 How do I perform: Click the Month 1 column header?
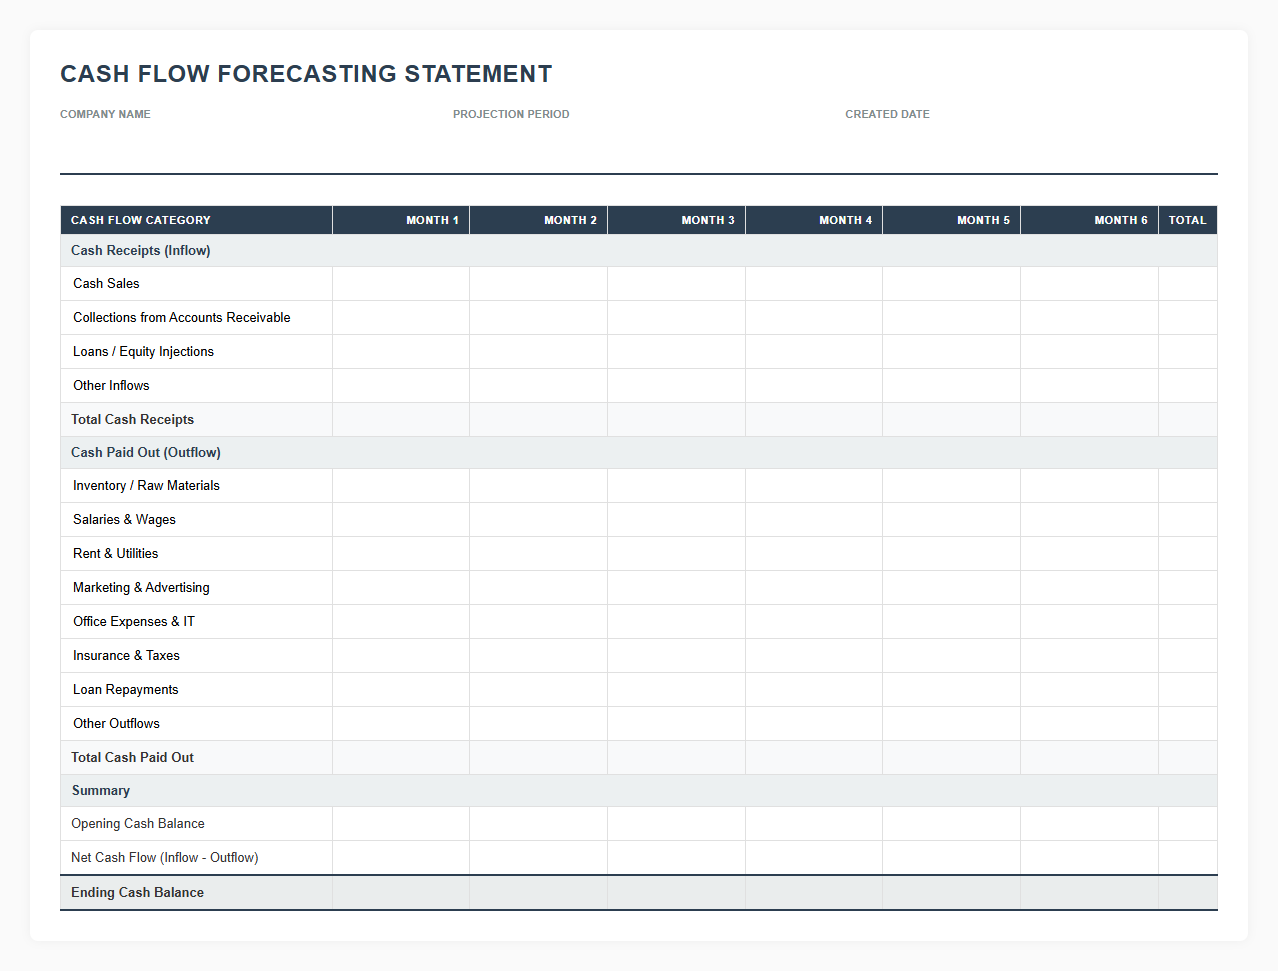click(x=401, y=220)
